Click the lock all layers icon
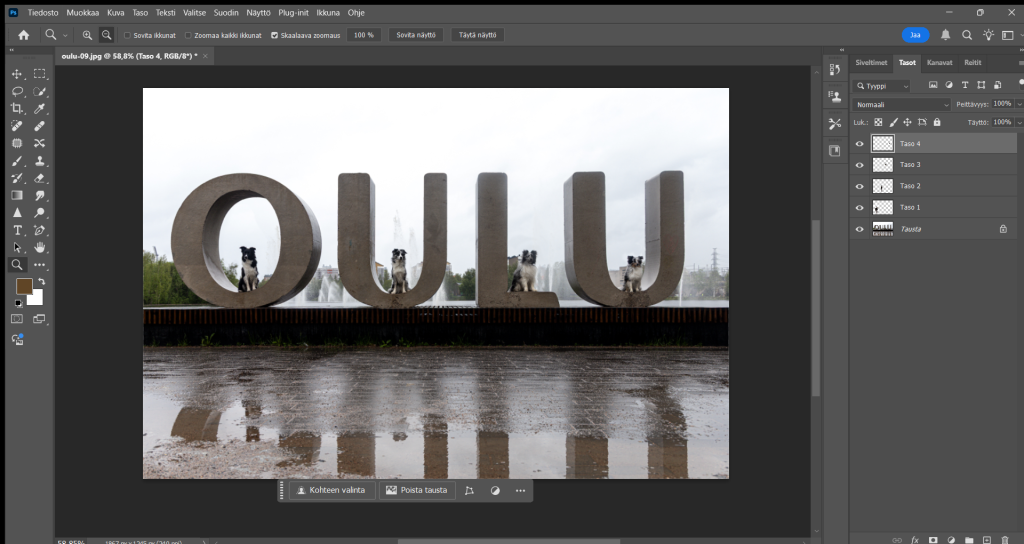 936,122
